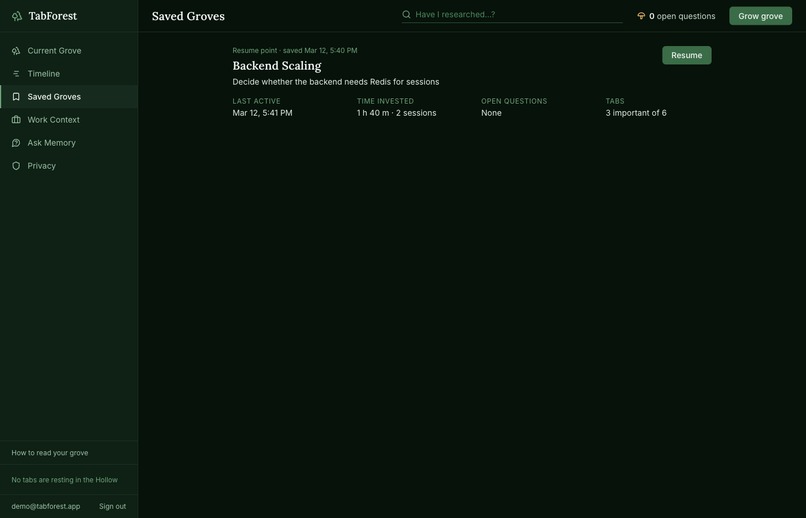Click 'No tabs are resting in the Hollow'

click(64, 480)
